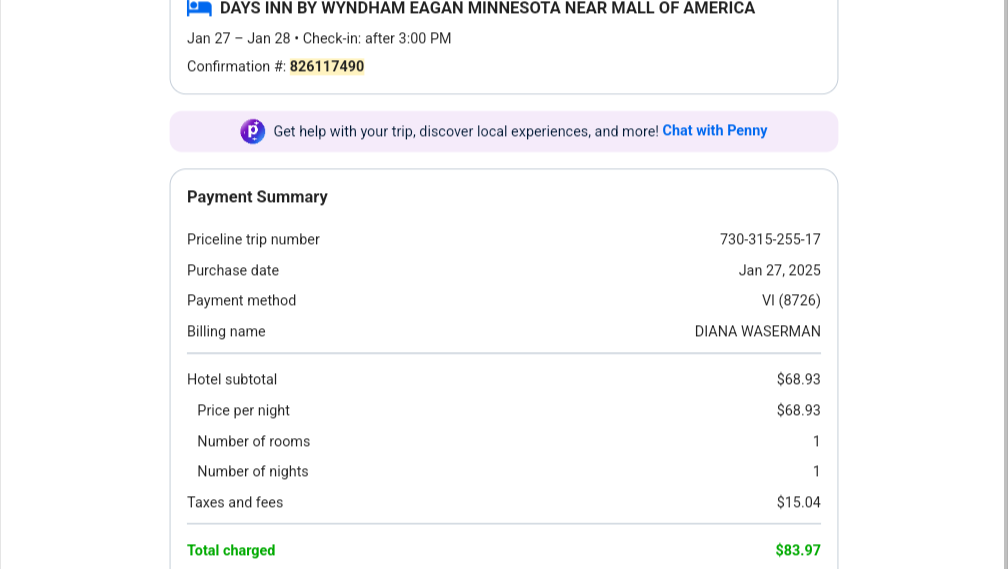Image resolution: width=1008 pixels, height=569 pixels.
Task: Click the billing name DIANA WASERMAN
Action: pos(757,331)
